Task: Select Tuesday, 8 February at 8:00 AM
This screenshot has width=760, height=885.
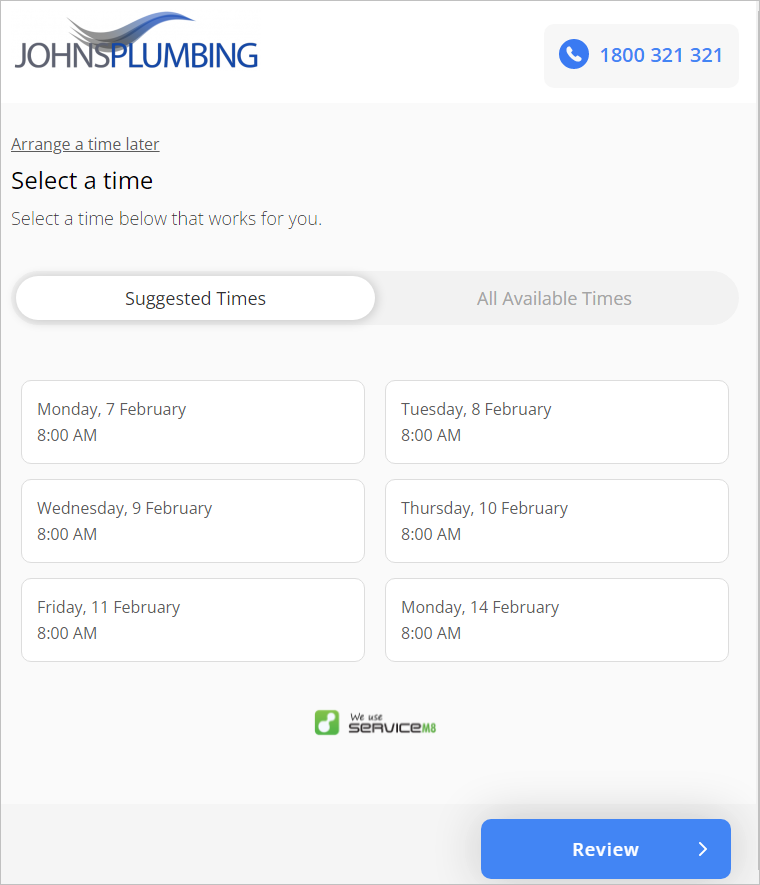Action: 556,422
